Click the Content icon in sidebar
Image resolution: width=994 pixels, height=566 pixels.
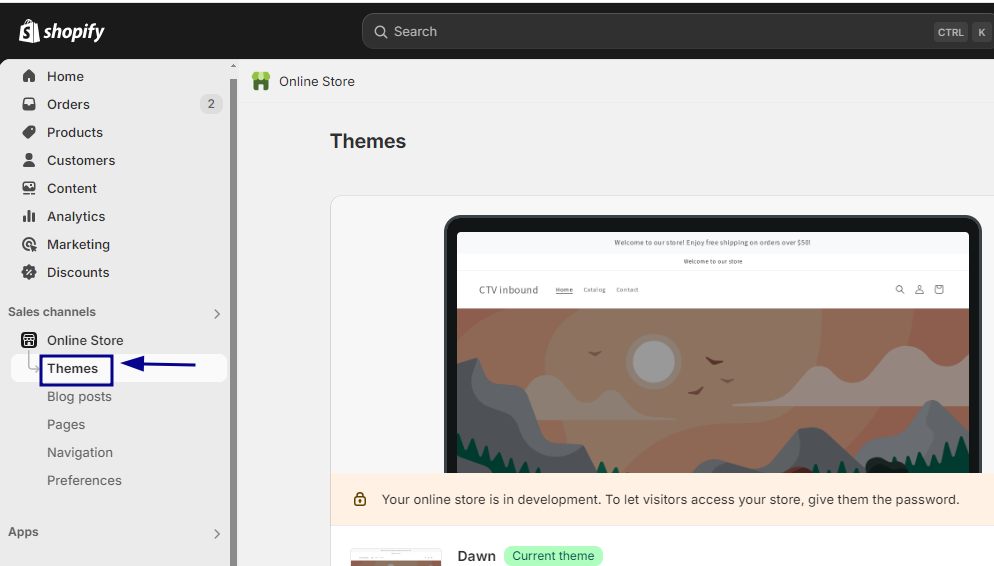pyautogui.click(x=29, y=188)
